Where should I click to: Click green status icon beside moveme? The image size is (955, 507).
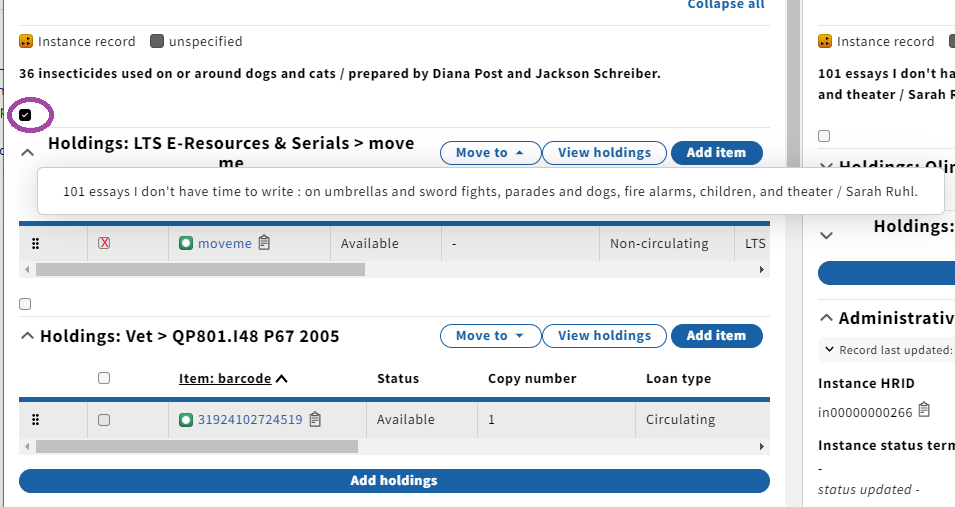coord(186,244)
